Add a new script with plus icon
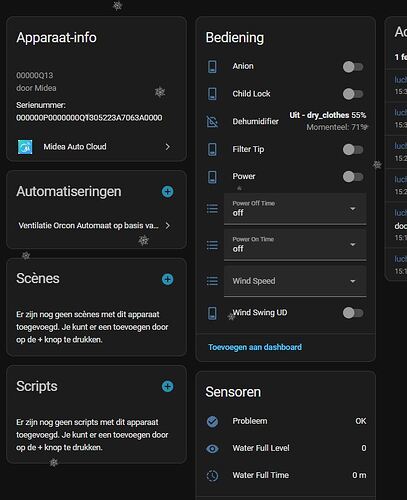The height and width of the screenshot is (500, 407). point(167,387)
